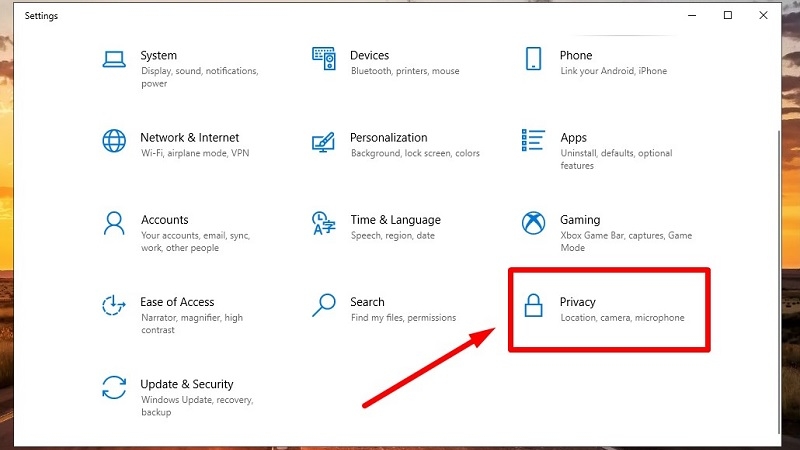This screenshot has width=800, height=450.
Task: Open the System settings title
Action: (159, 55)
